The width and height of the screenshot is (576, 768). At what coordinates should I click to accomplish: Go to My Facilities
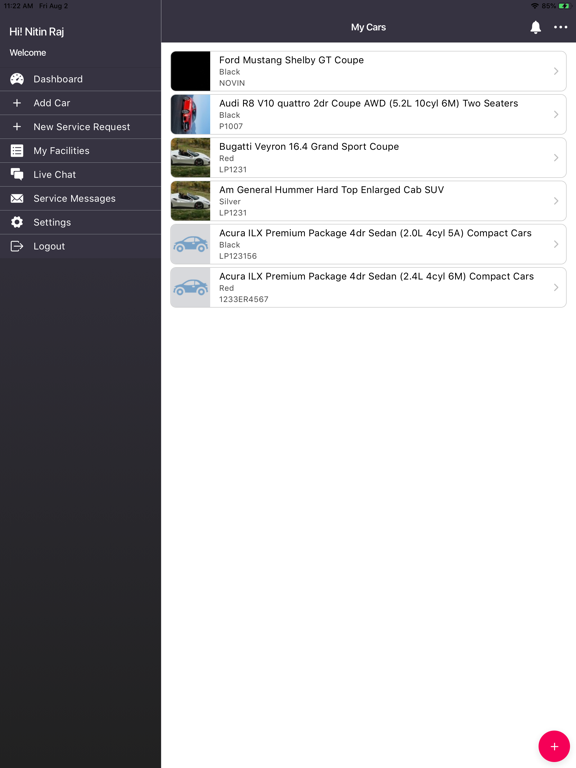[80, 150]
